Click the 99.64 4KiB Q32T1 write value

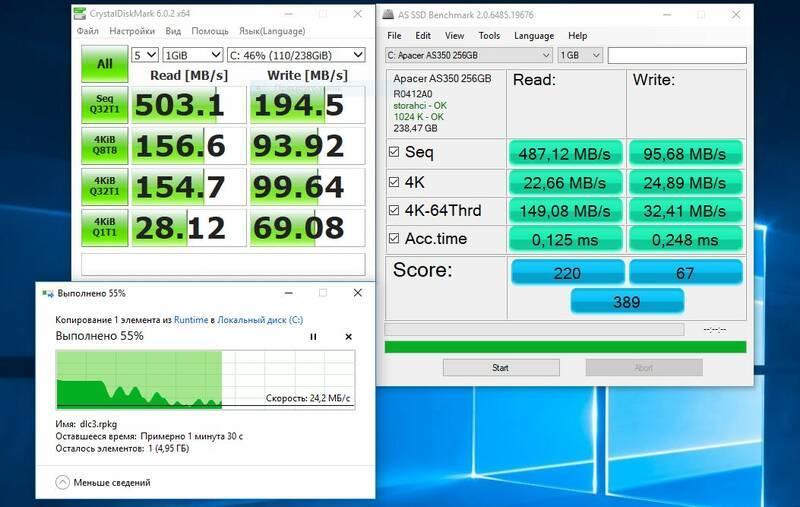(308, 187)
